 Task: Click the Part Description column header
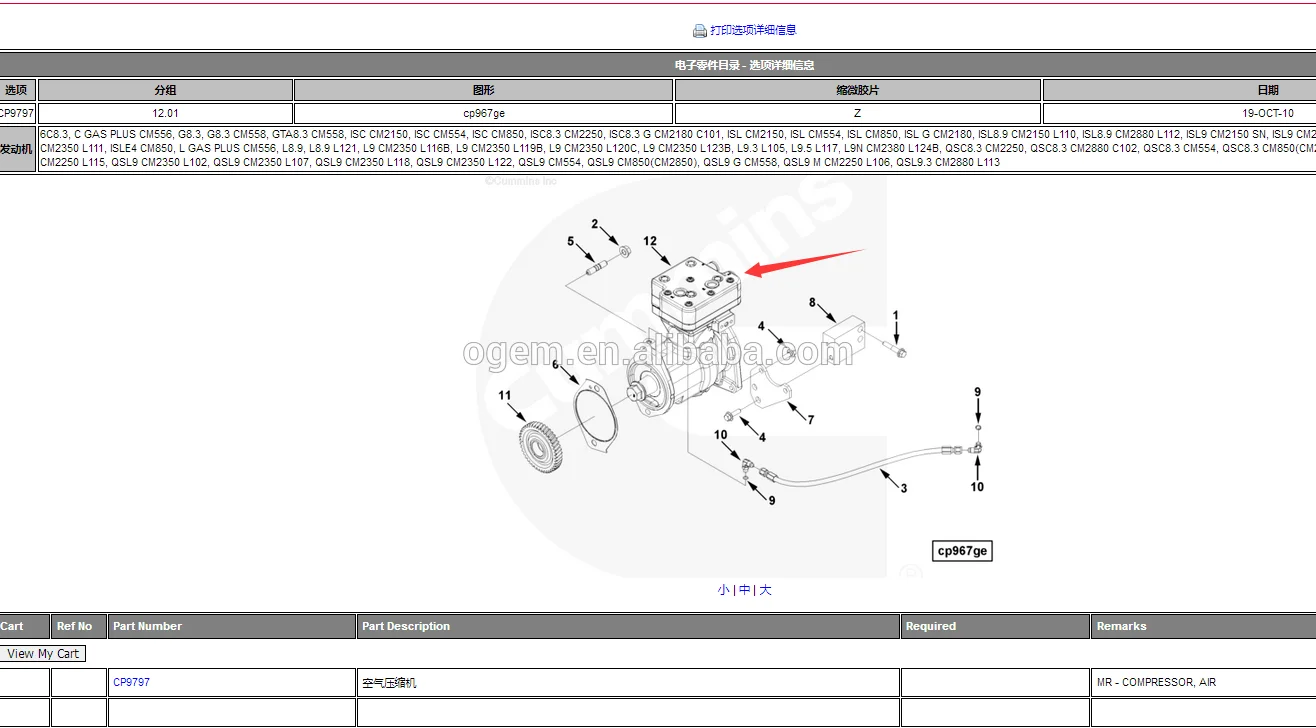click(629, 627)
